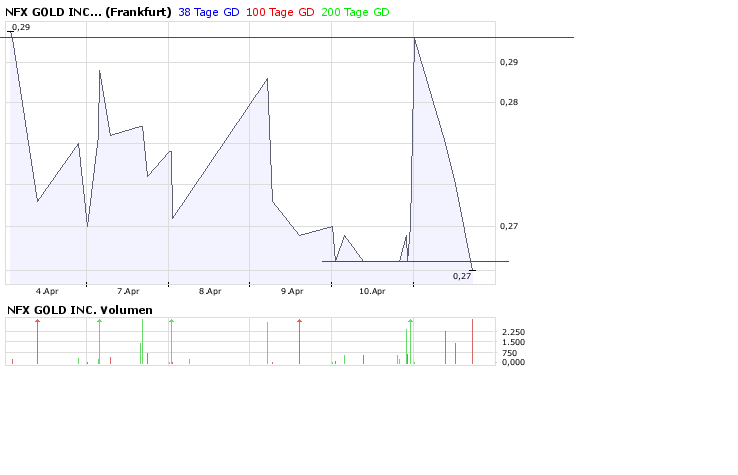Click the 0,000 volume axis label
Image resolution: width=738 pixels, height=475 pixels.
click(x=513, y=362)
